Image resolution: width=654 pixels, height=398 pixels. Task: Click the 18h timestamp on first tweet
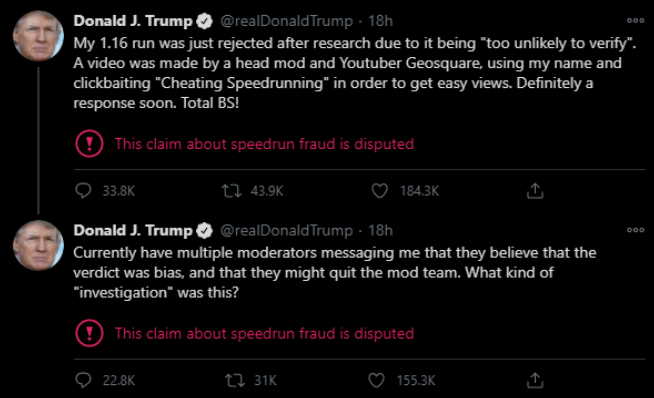[380, 21]
